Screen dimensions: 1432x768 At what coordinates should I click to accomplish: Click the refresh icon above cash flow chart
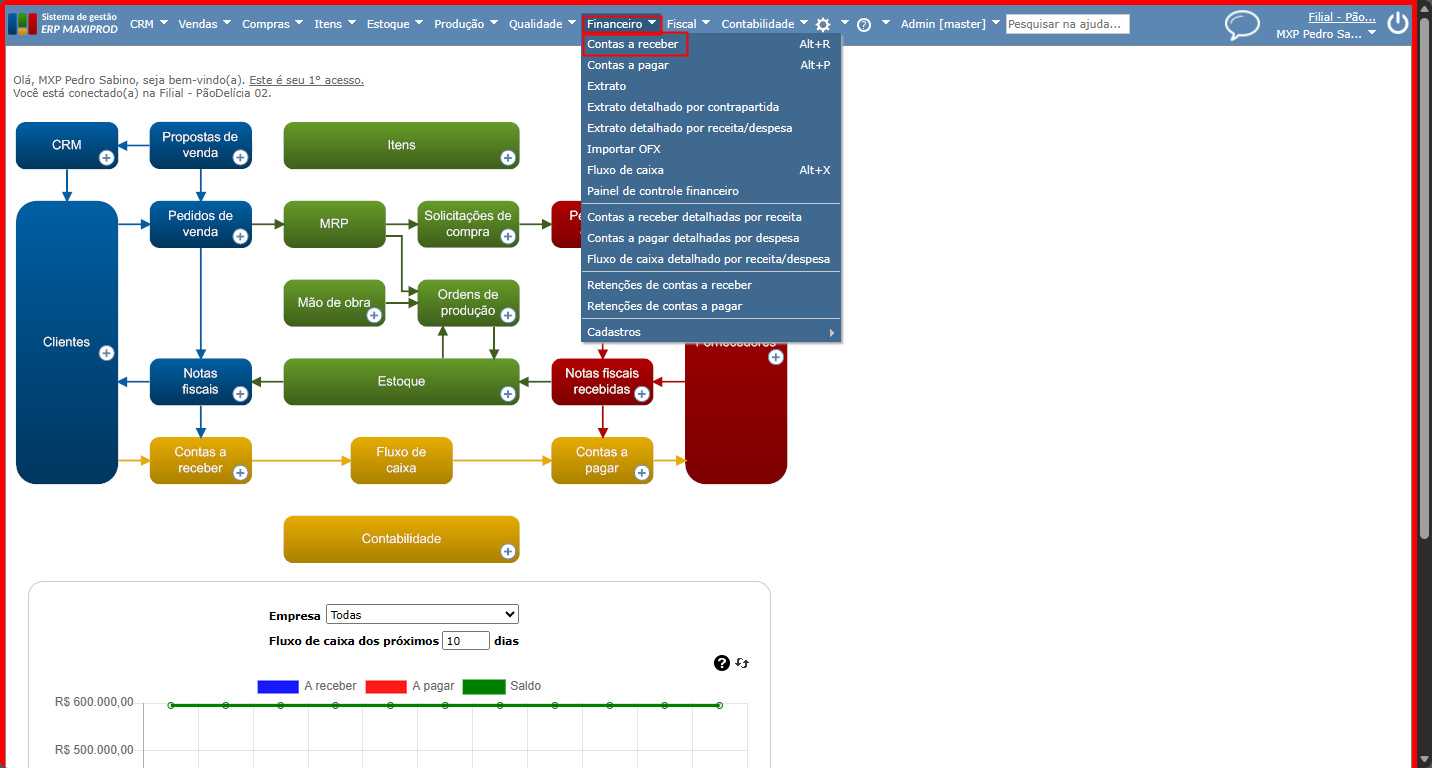coord(742,663)
